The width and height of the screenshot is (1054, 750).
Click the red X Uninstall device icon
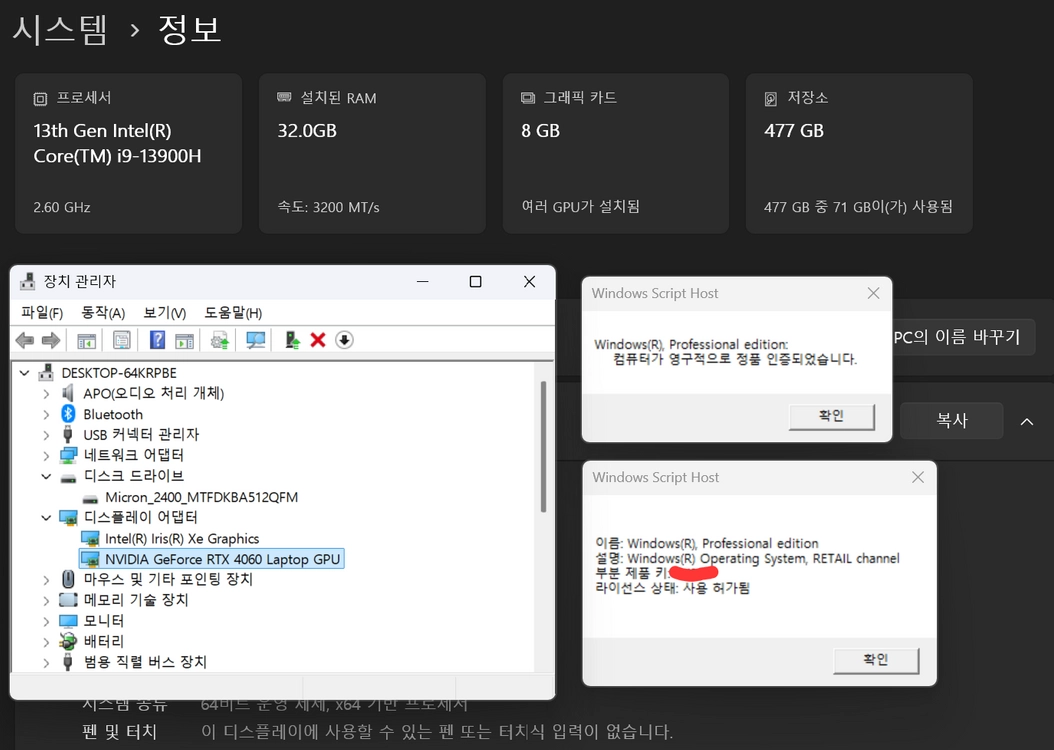[x=318, y=340]
